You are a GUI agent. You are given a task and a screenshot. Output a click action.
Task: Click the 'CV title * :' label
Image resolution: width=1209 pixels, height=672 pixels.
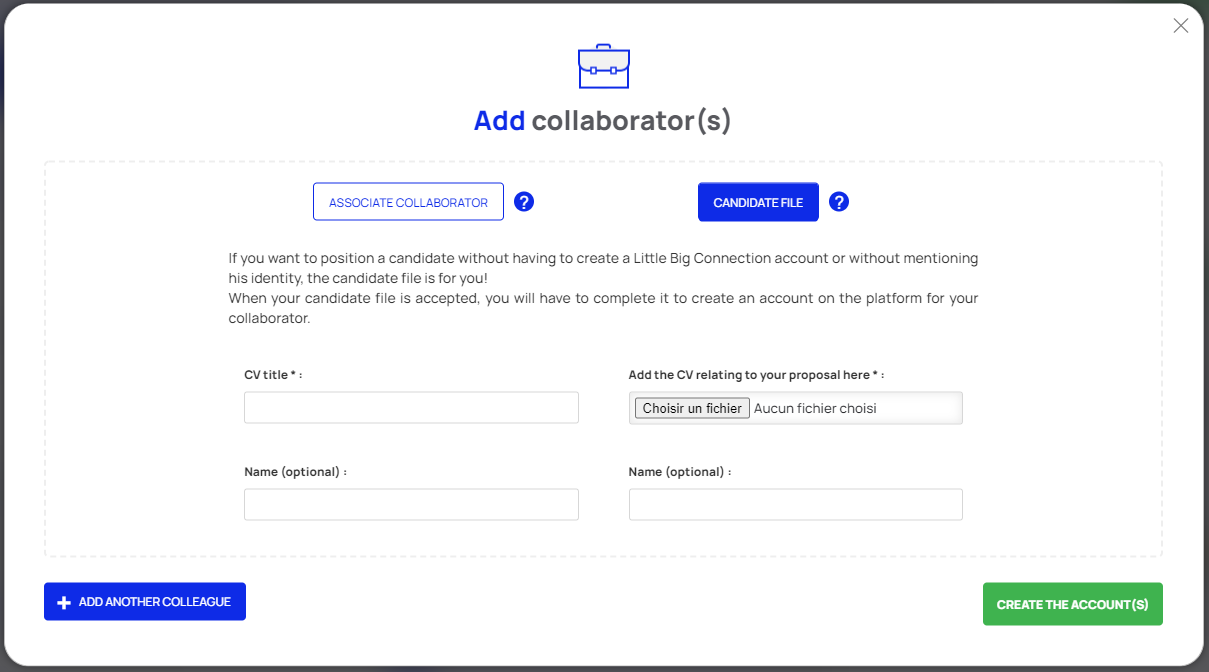pyautogui.click(x=273, y=375)
